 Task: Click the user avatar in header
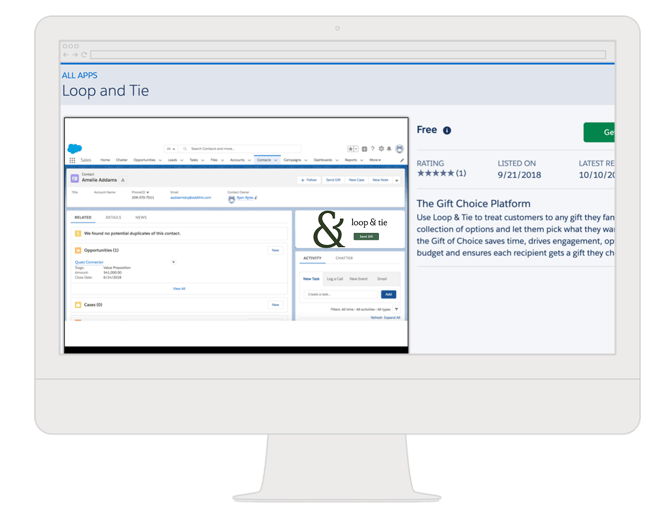pyautogui.click(x=400, y=149)
